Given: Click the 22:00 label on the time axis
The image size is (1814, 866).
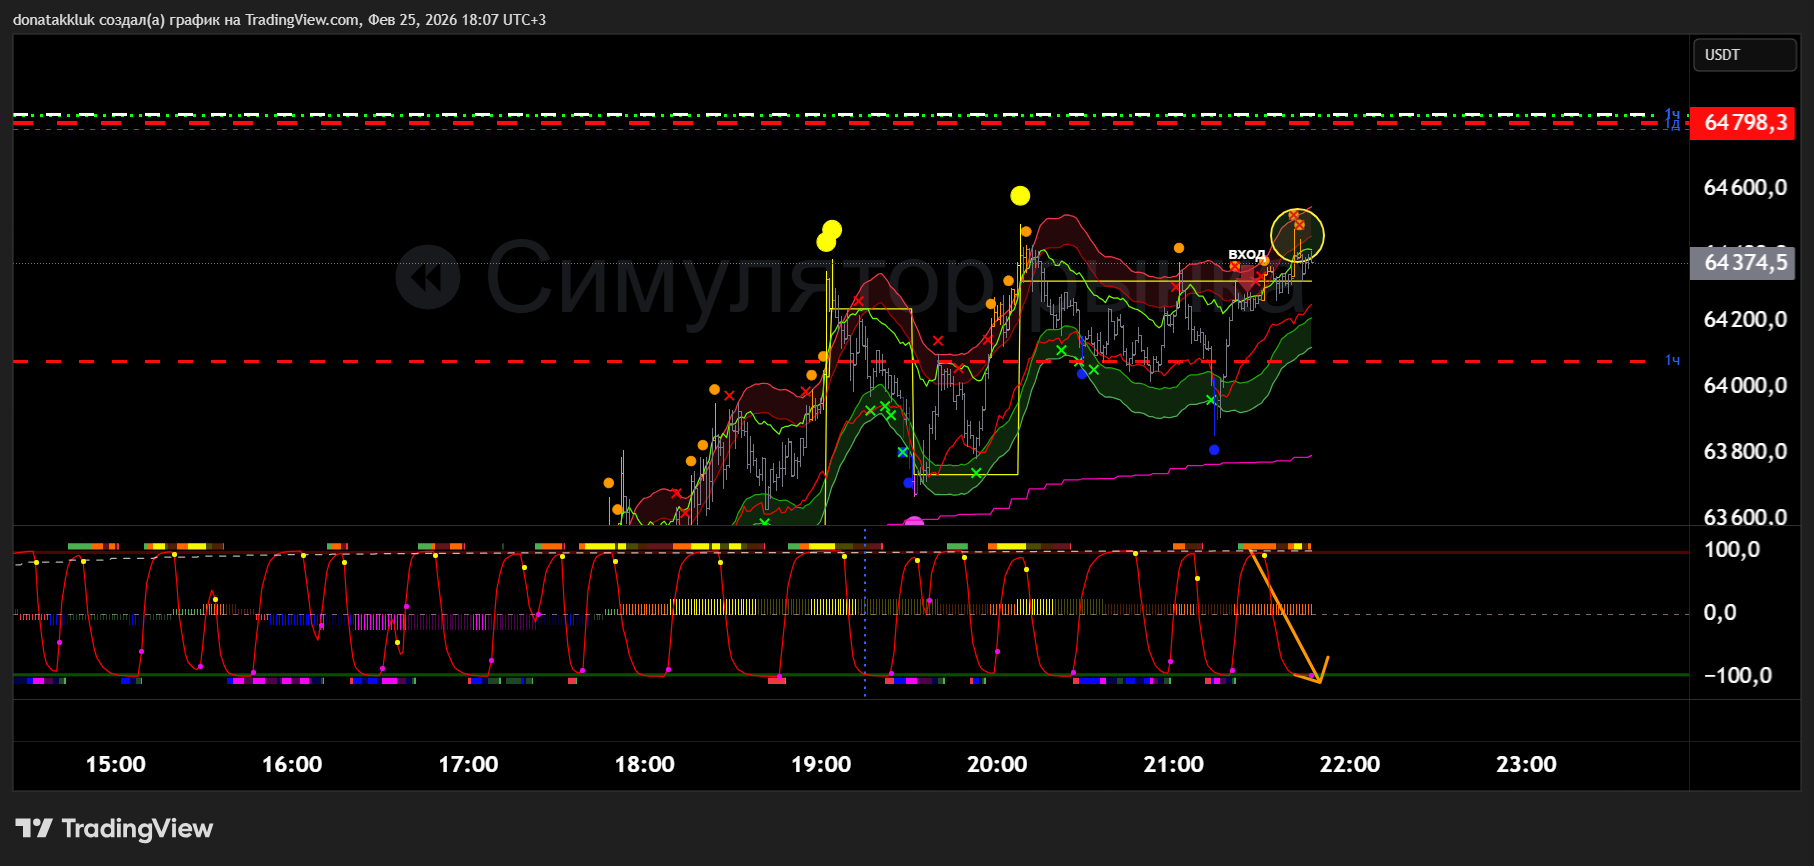Looking at the screenshot, I should (1349, 765).
